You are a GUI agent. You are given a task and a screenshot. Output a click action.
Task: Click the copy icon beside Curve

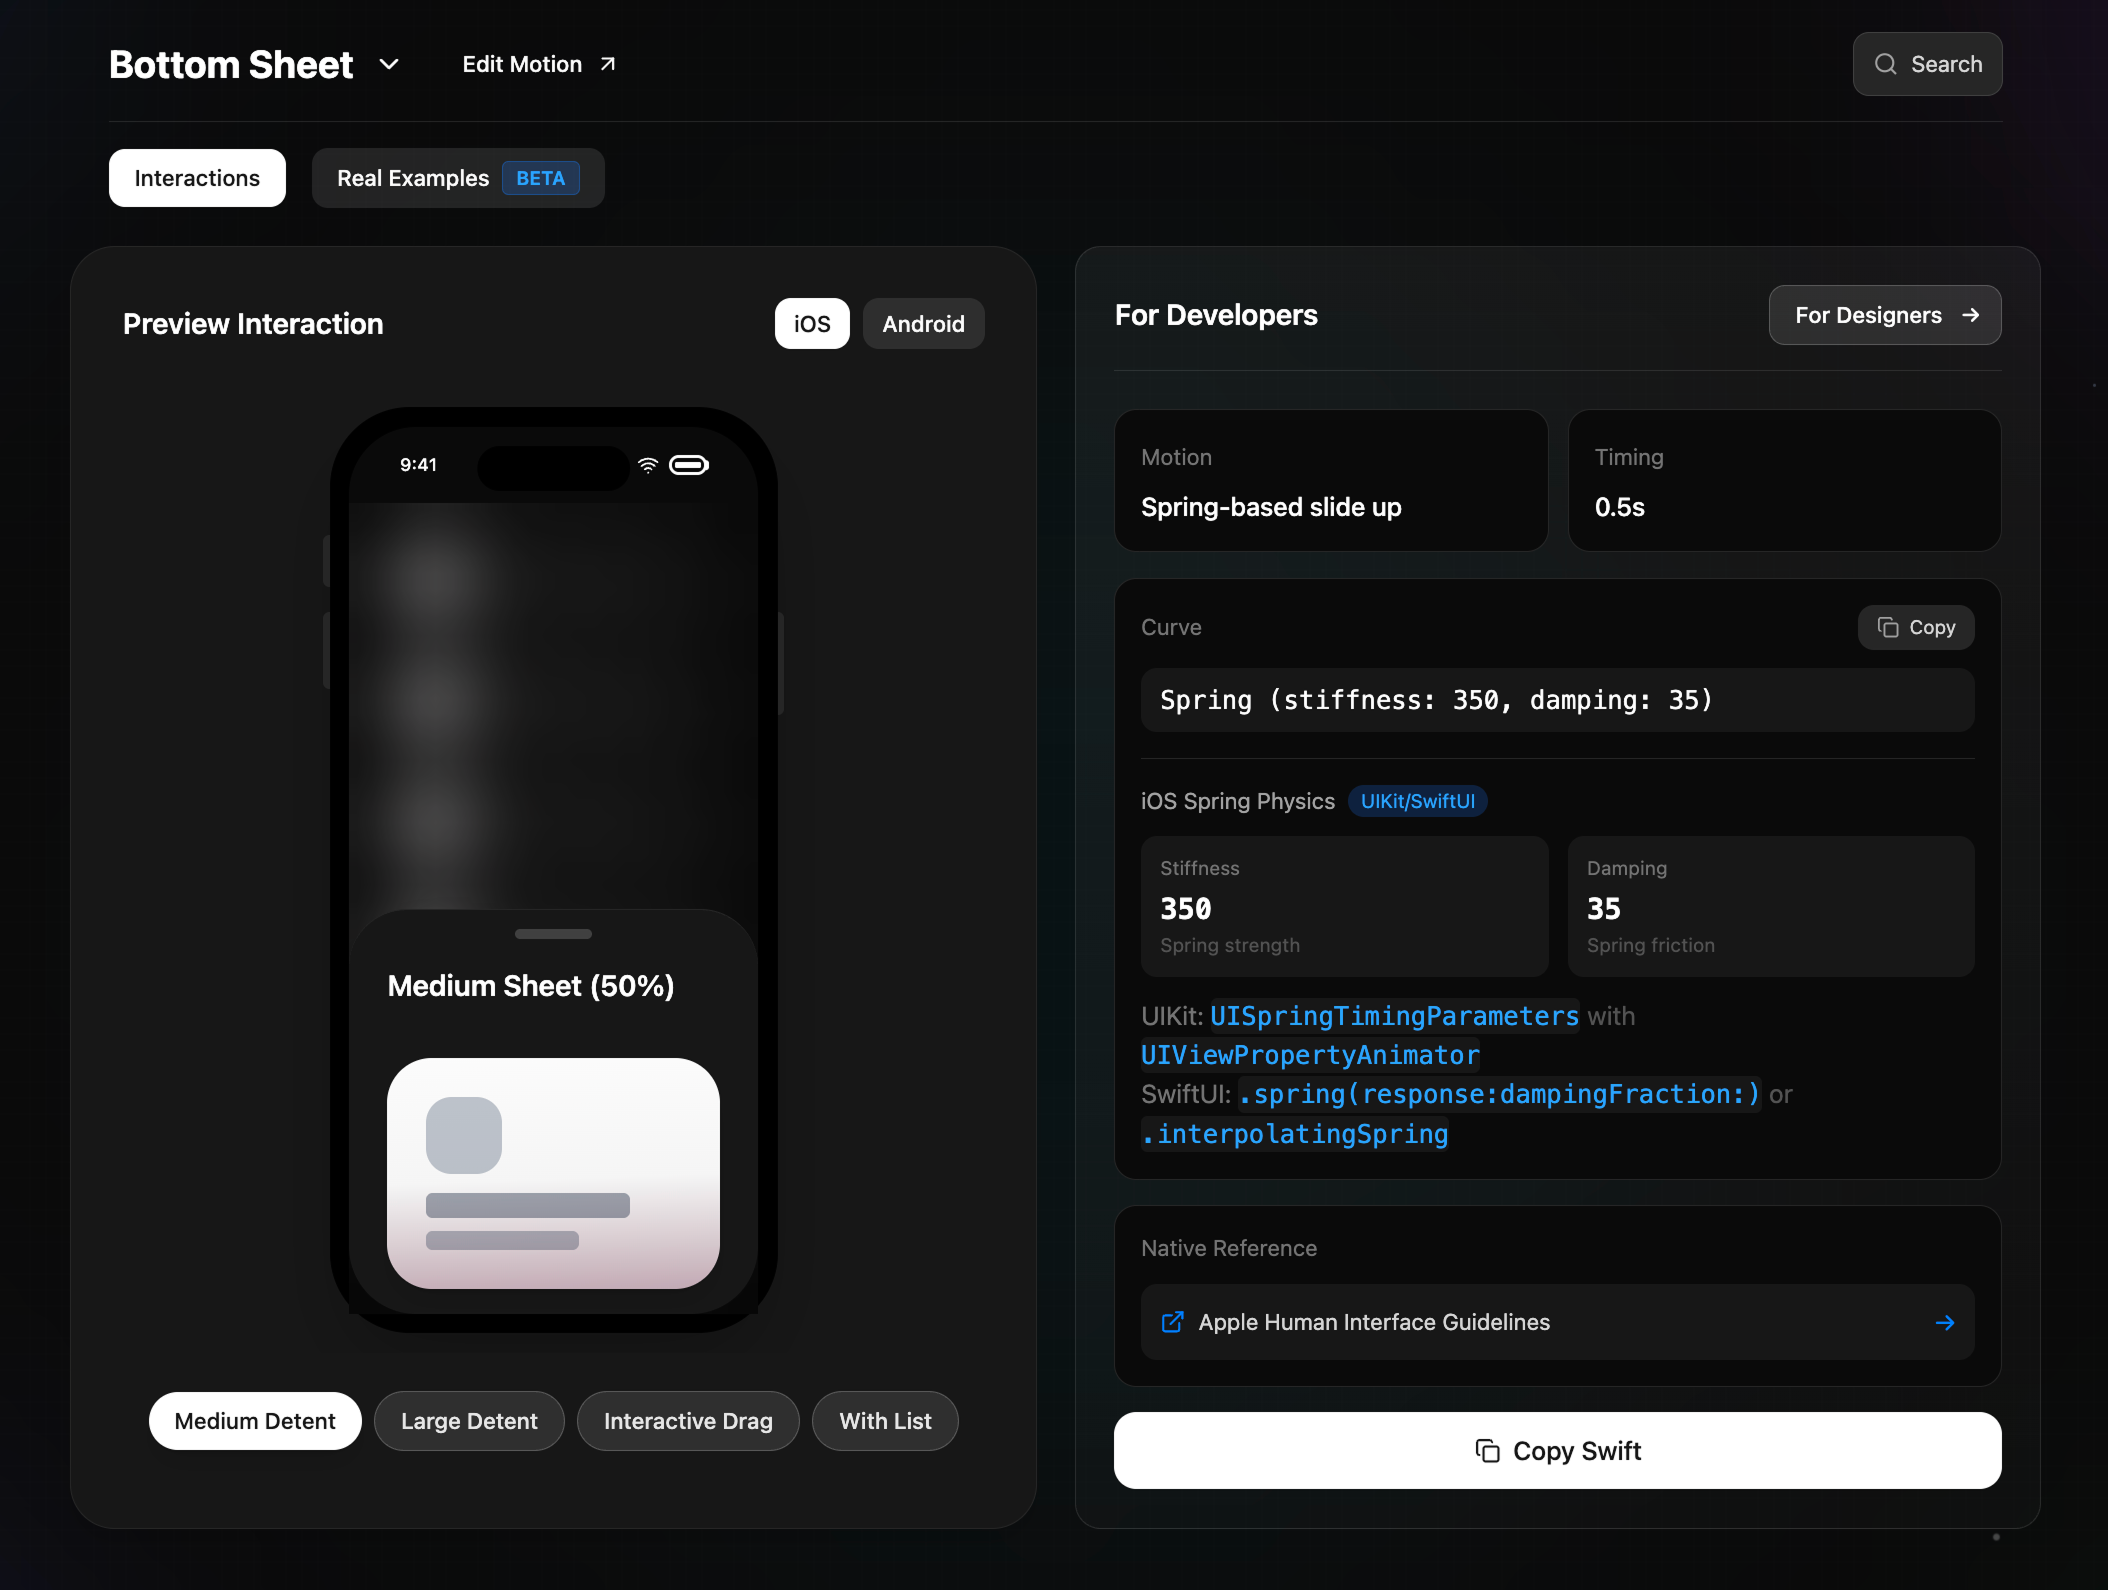click(1888, 627)
